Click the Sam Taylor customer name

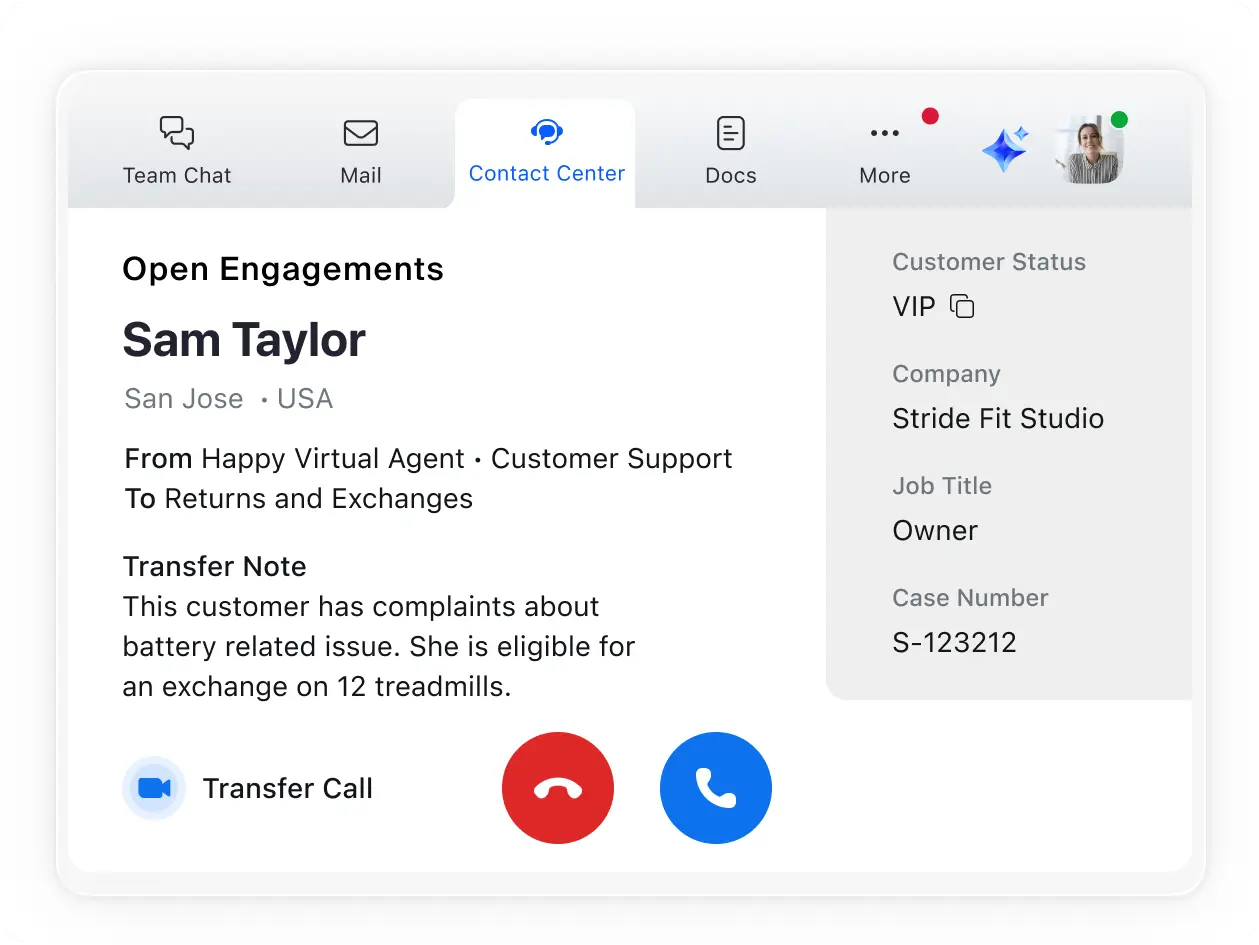point(244,340)
